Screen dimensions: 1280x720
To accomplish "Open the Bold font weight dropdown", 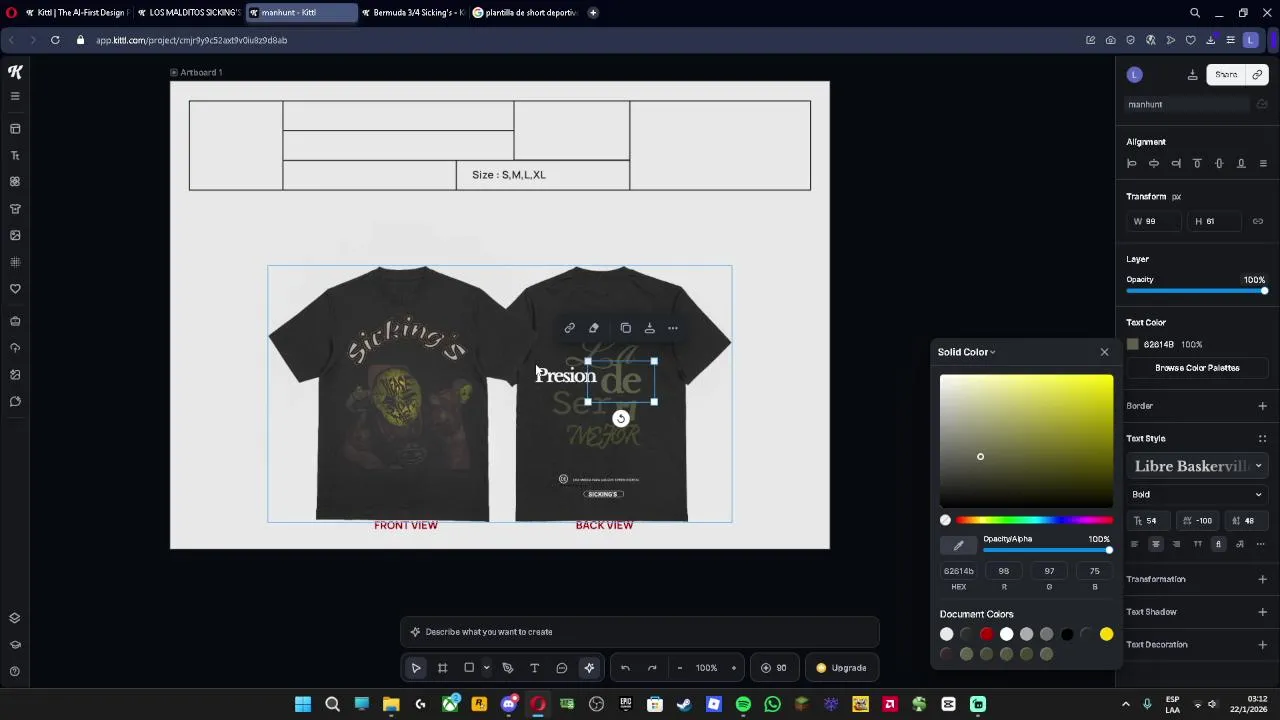I will 1197,494.
